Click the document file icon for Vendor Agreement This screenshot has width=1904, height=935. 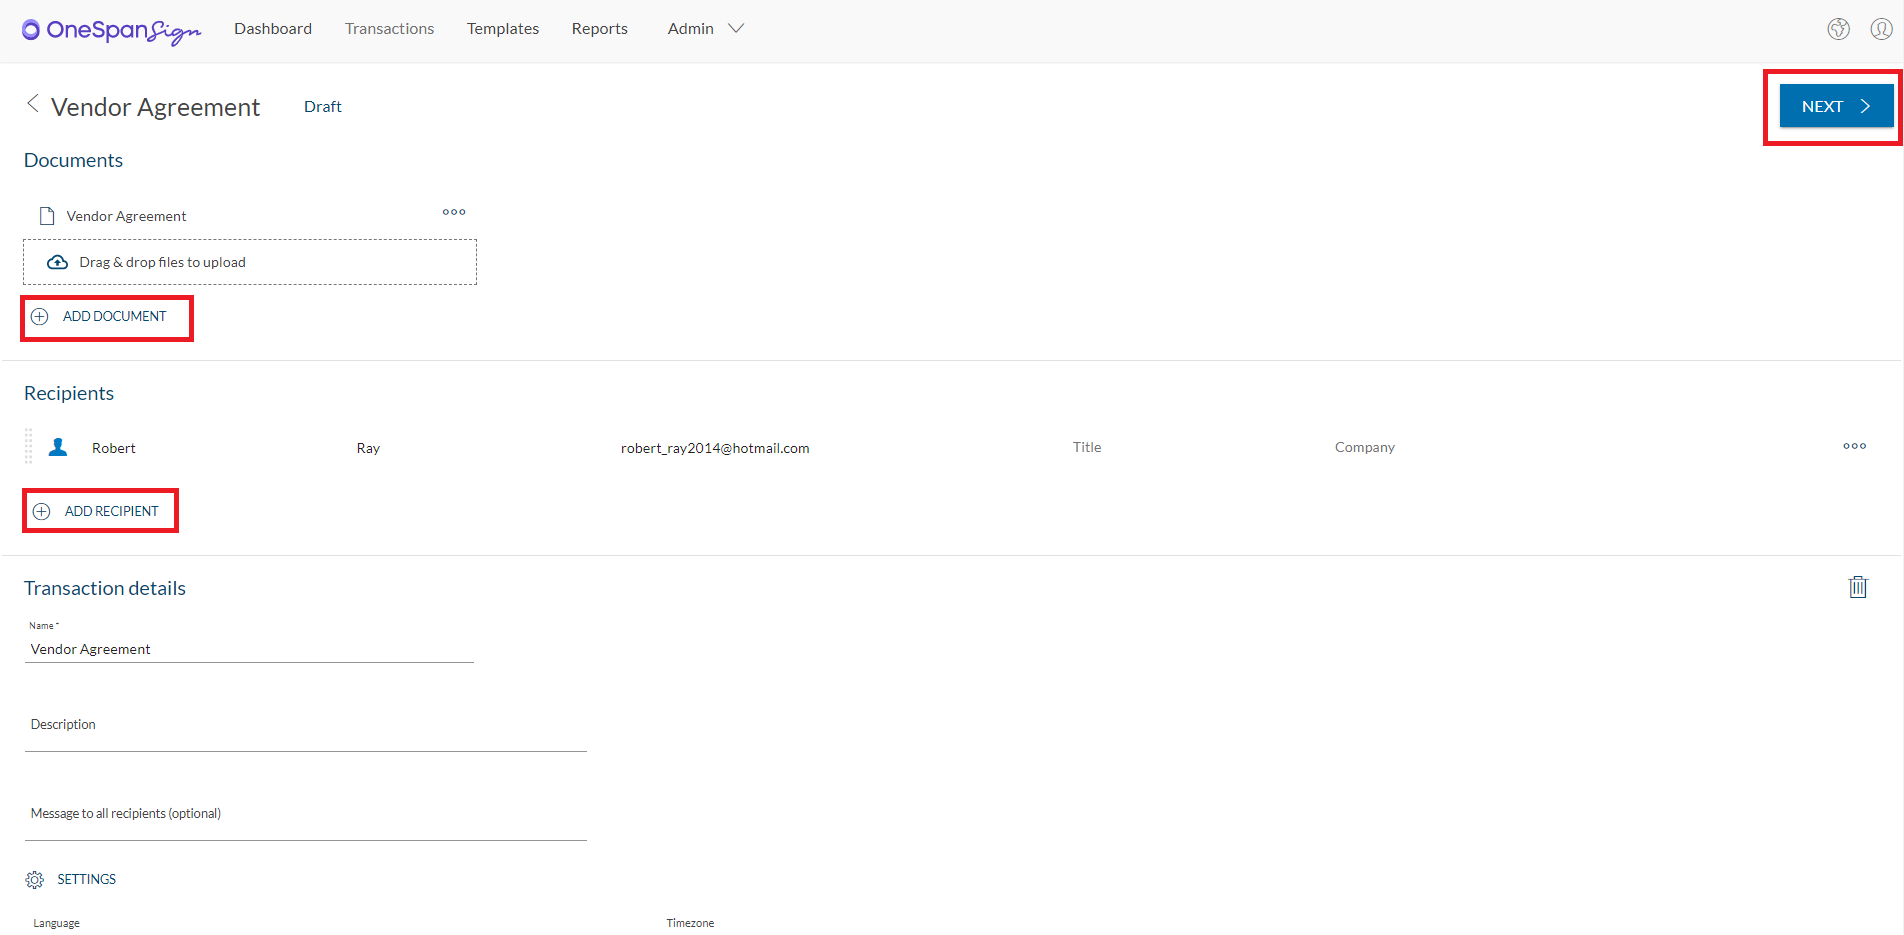(46, 215)
